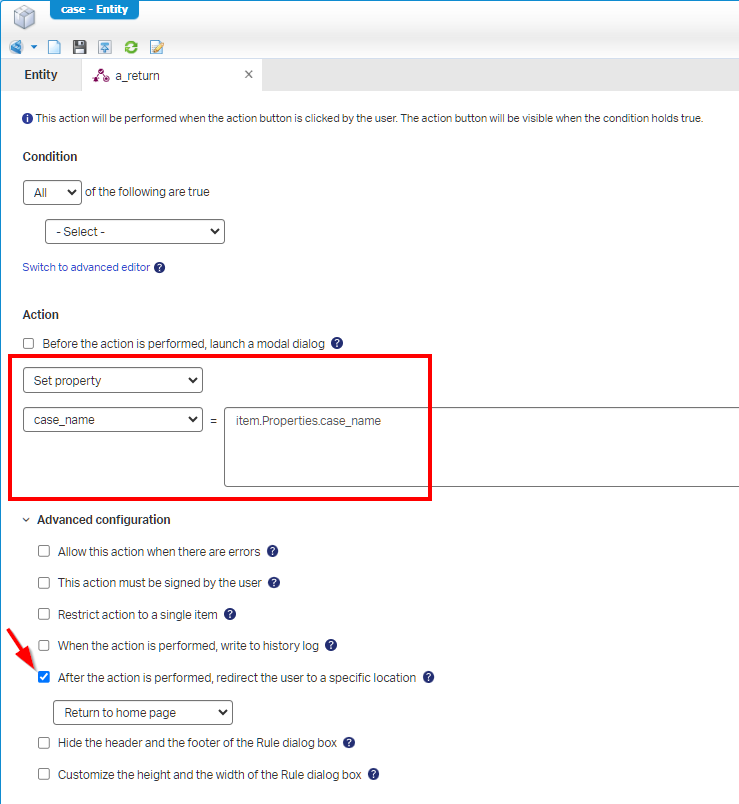Check Restrict action to a single item
Screen dimensions: 739x804
(44, 614)
